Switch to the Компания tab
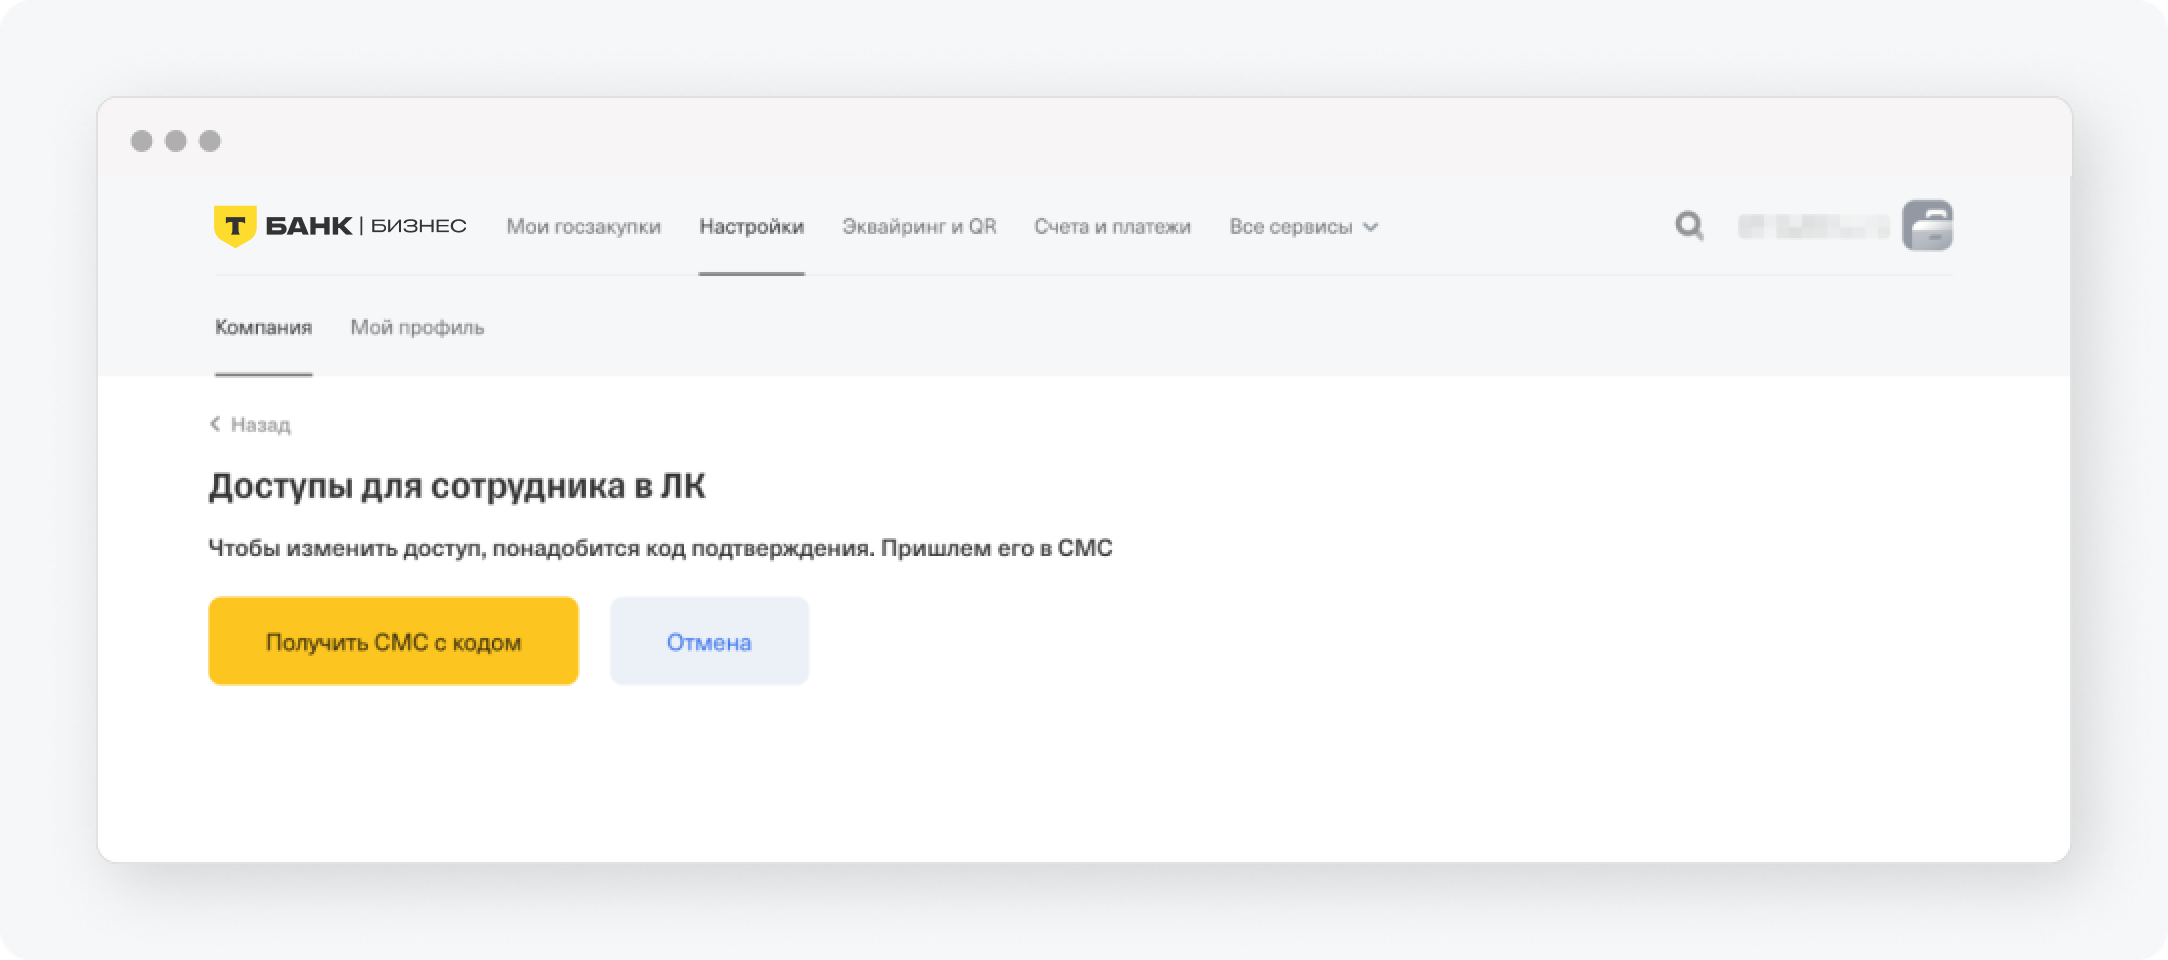 coord(264,327)
